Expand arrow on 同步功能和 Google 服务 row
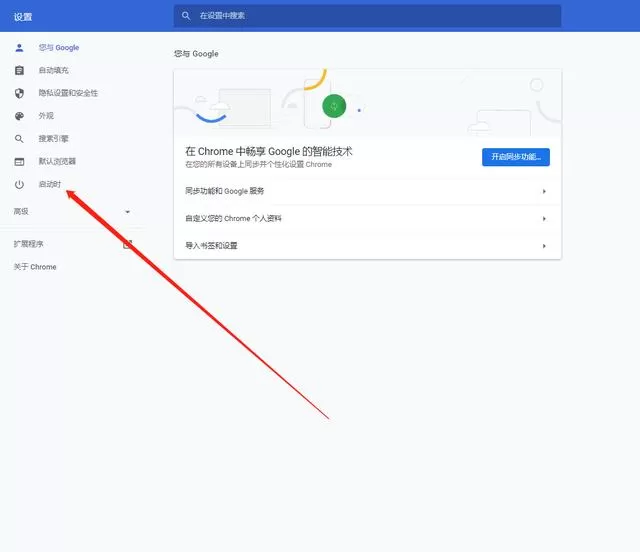Viewport: 640px width, 552px height. pos(544,191)
